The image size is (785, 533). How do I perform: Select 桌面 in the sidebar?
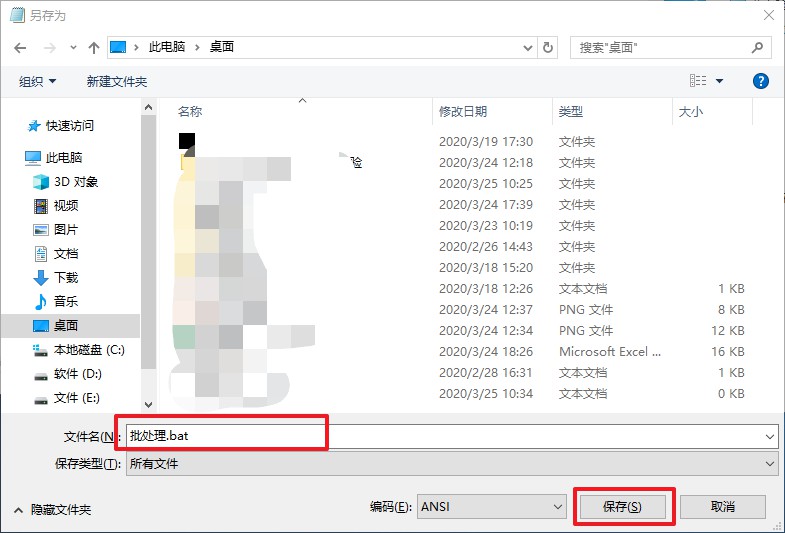71,326
